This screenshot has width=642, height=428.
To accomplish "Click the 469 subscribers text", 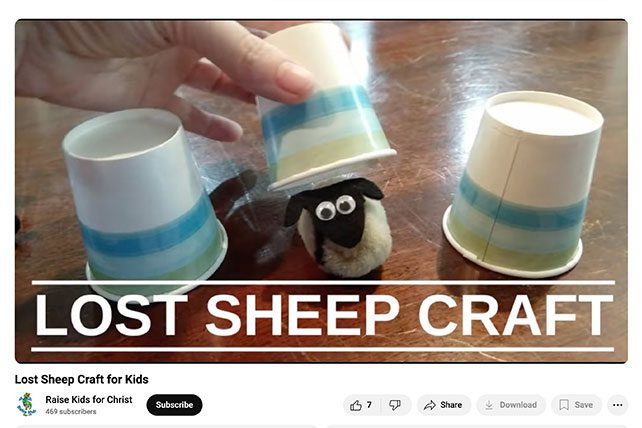I will [71, 412].
